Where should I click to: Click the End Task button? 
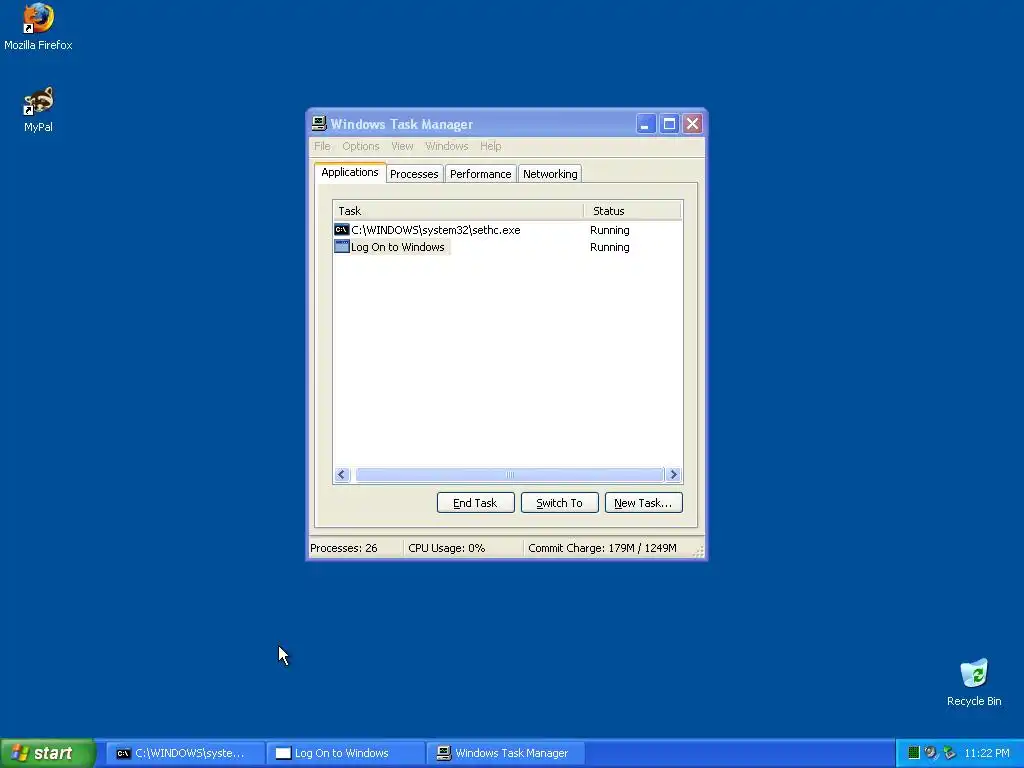point(475,503)
